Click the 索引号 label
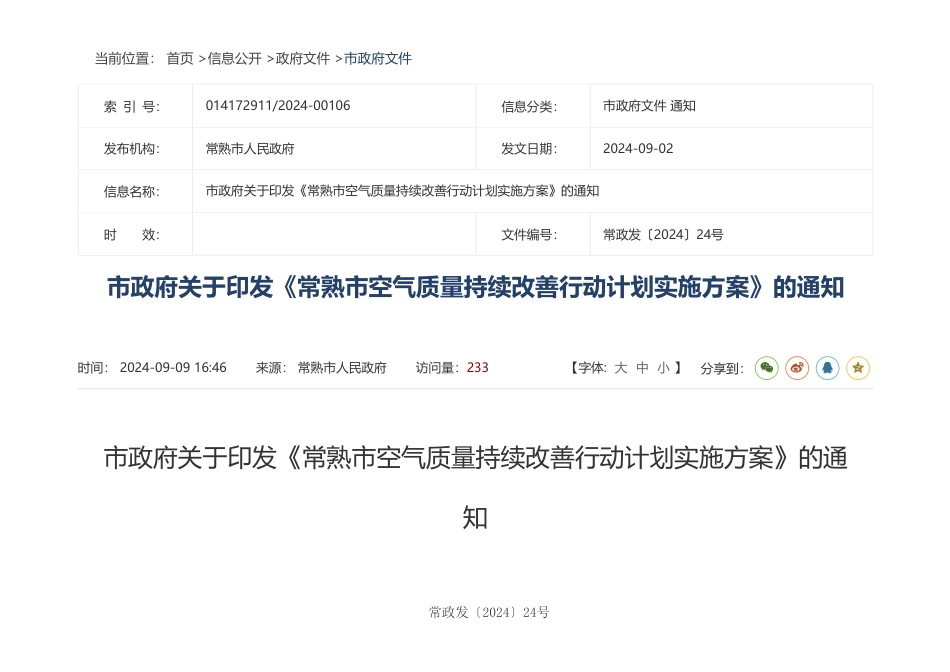950x672 pixels. pyautogui.click(x=131, y=107)
